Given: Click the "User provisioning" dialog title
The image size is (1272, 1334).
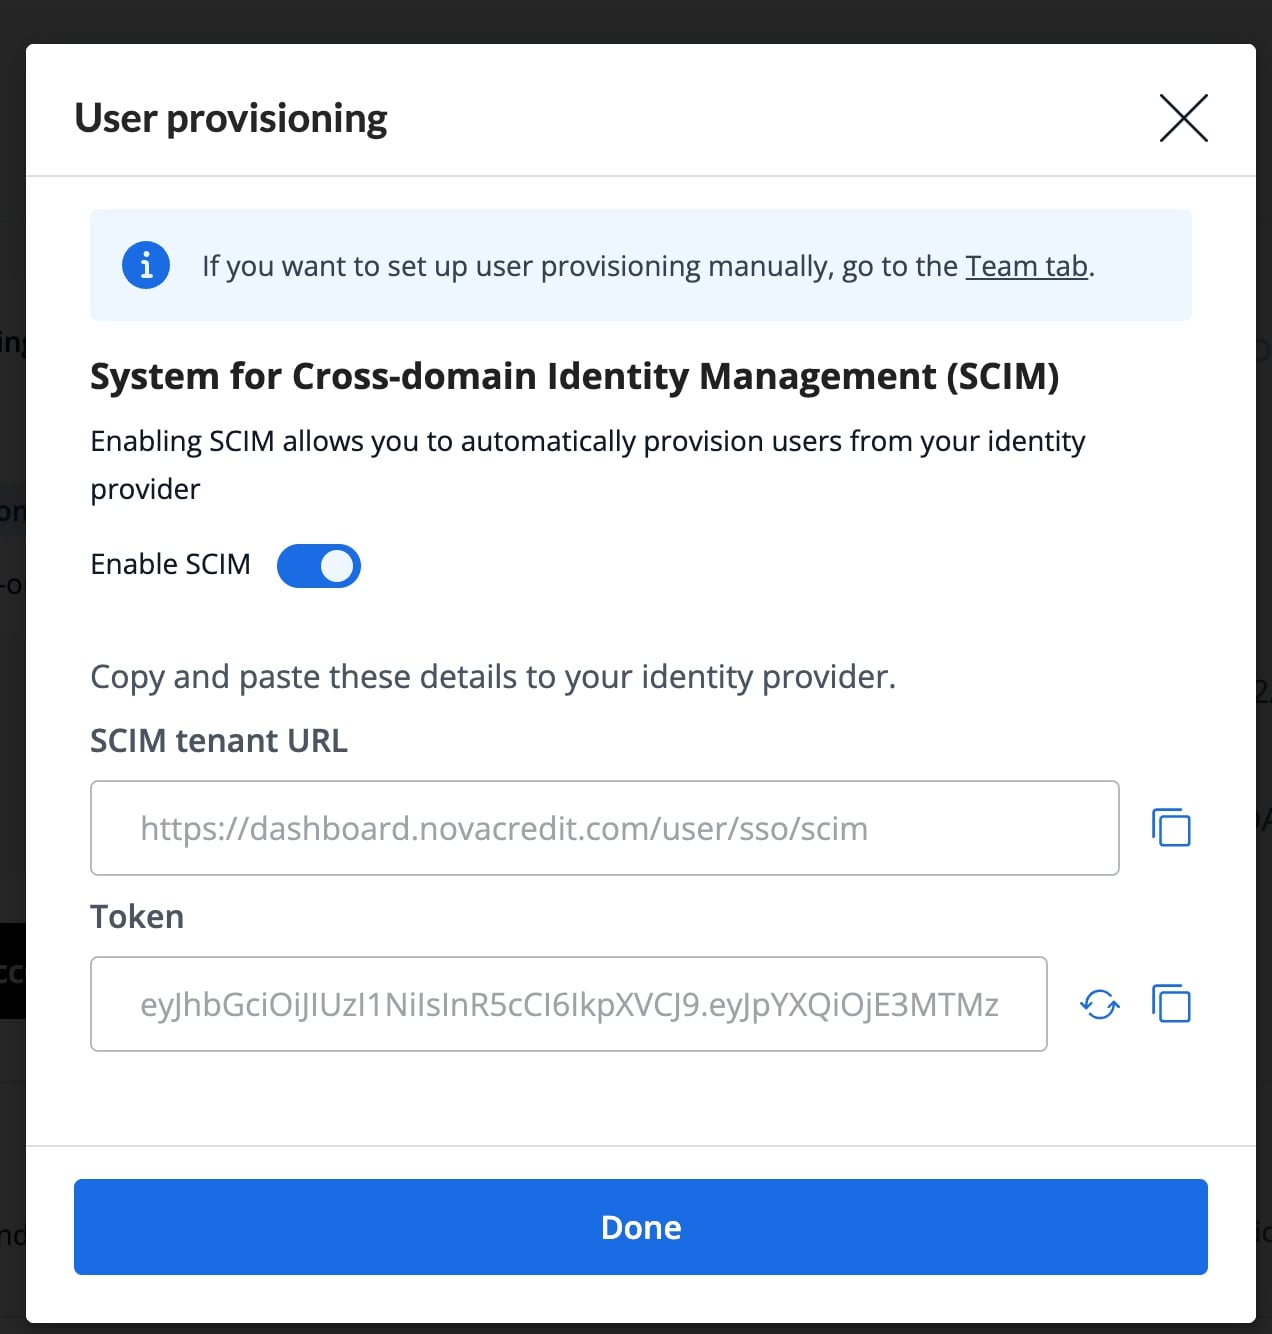Looking at the screenshot, I should (231, 118).
